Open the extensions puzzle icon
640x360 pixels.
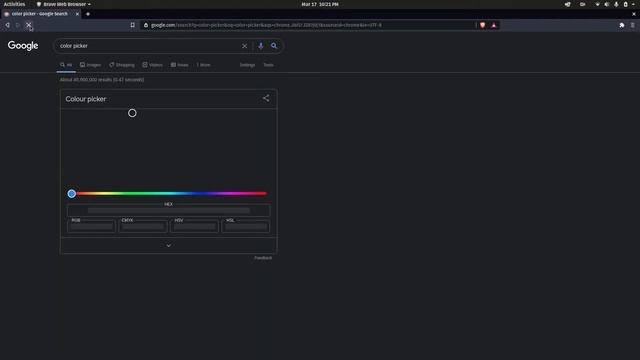pos(622,25)
